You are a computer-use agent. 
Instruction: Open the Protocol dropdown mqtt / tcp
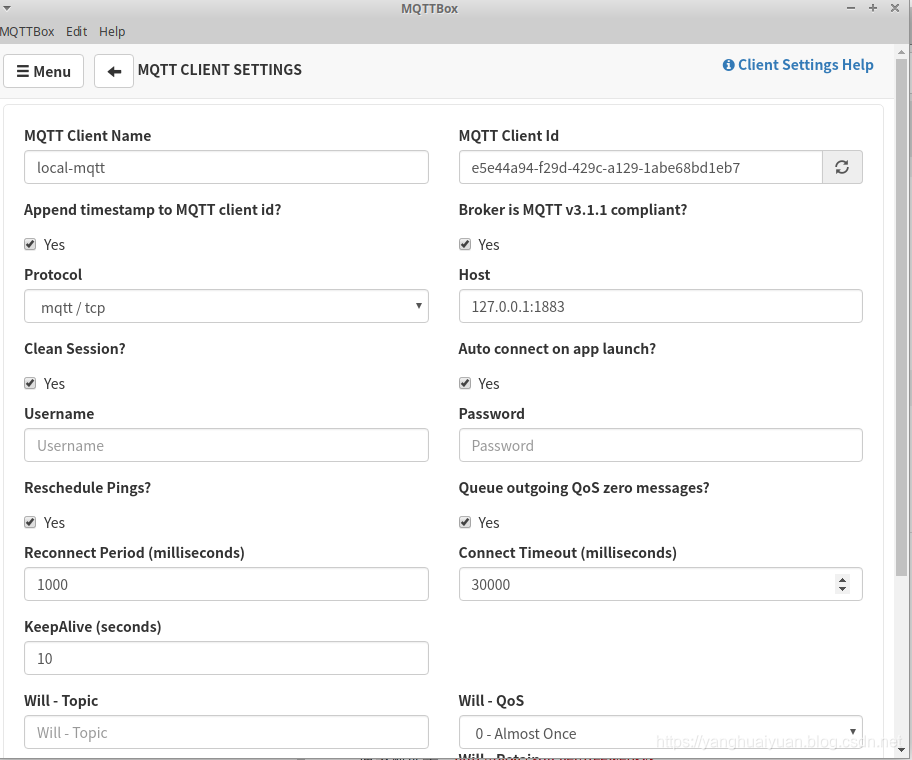pyautogui.click(x=226, y=306)
